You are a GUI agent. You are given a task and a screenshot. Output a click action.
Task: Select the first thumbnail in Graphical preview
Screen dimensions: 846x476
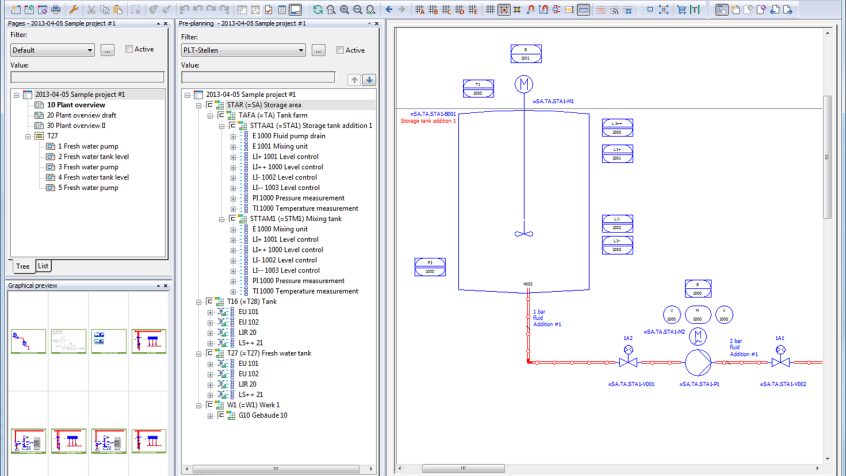click(28, 341)
